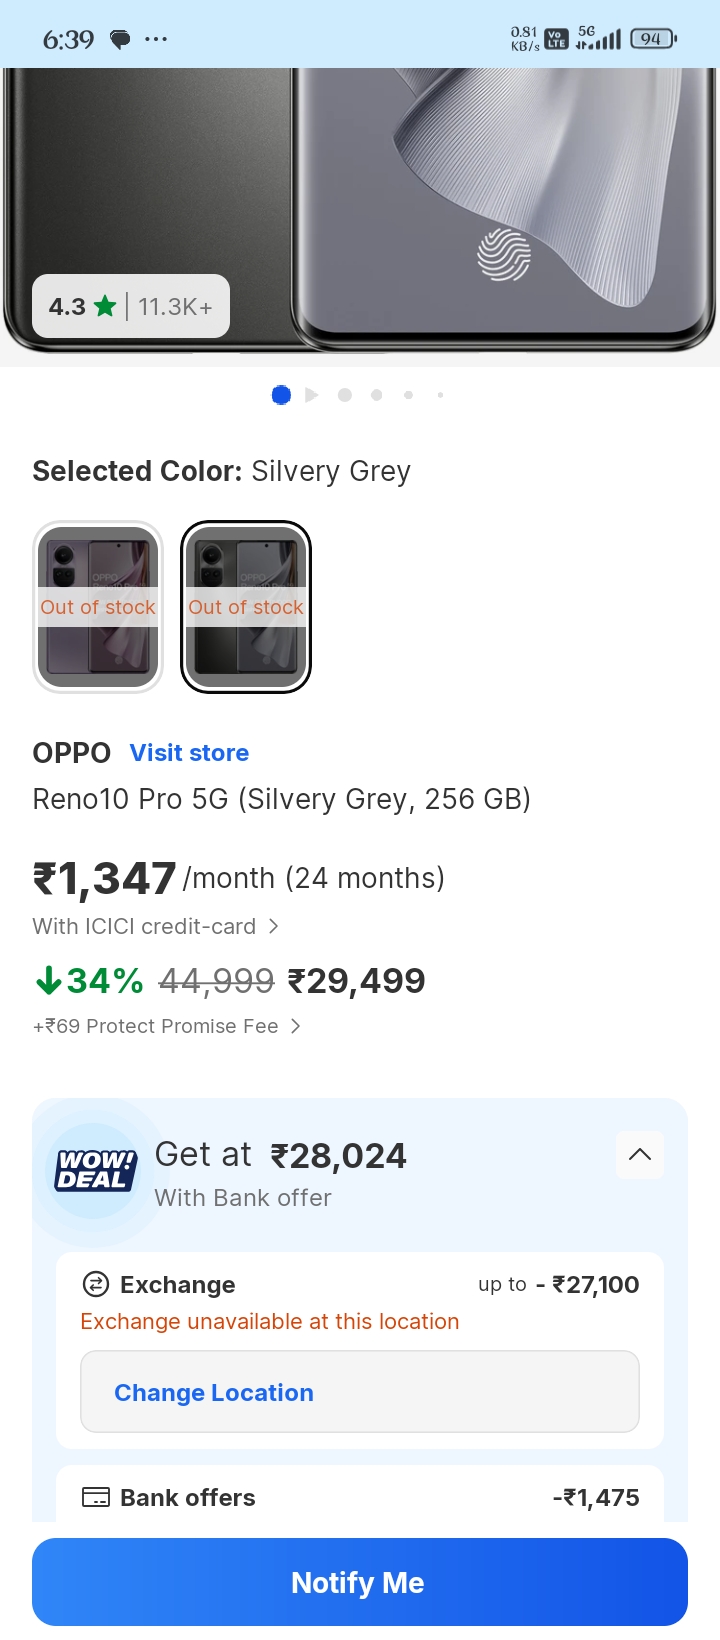Tap the Exchange swap icon
720x1640 pixels.
[95, 1284]
